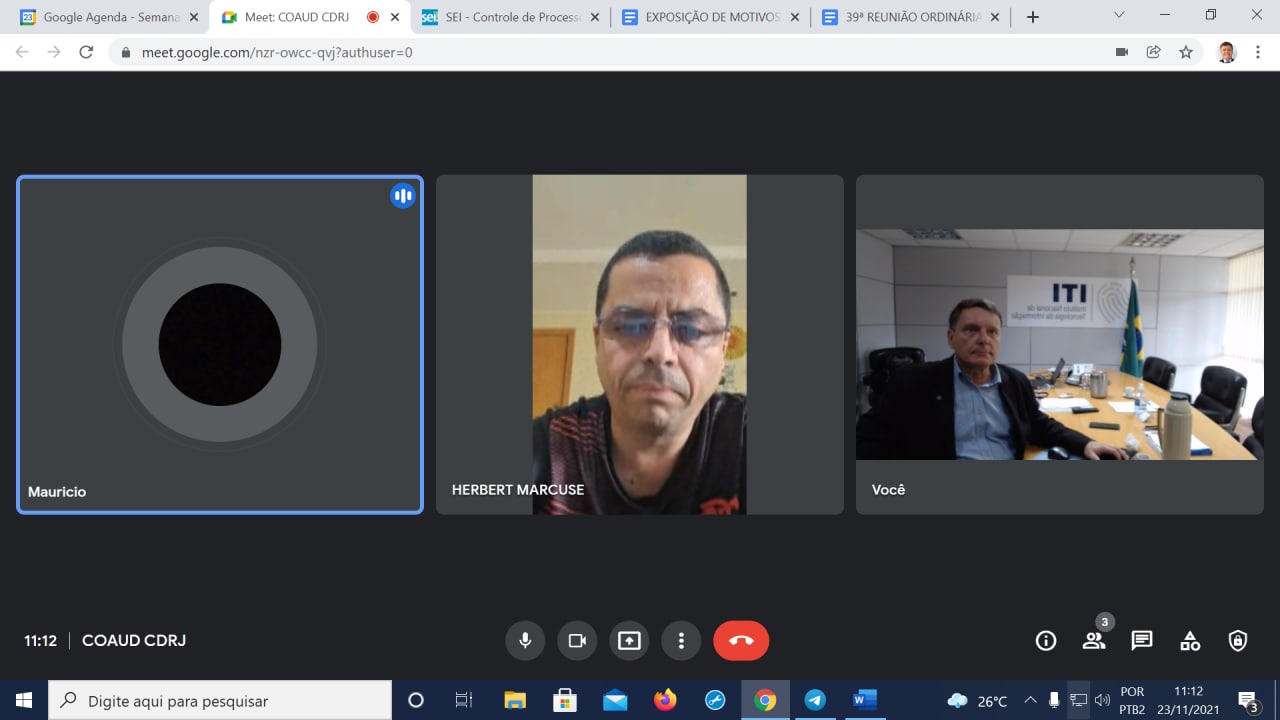Turn off the camera in Meet
This screenshot has width=1280, height=720.
(x=577, y=641)
